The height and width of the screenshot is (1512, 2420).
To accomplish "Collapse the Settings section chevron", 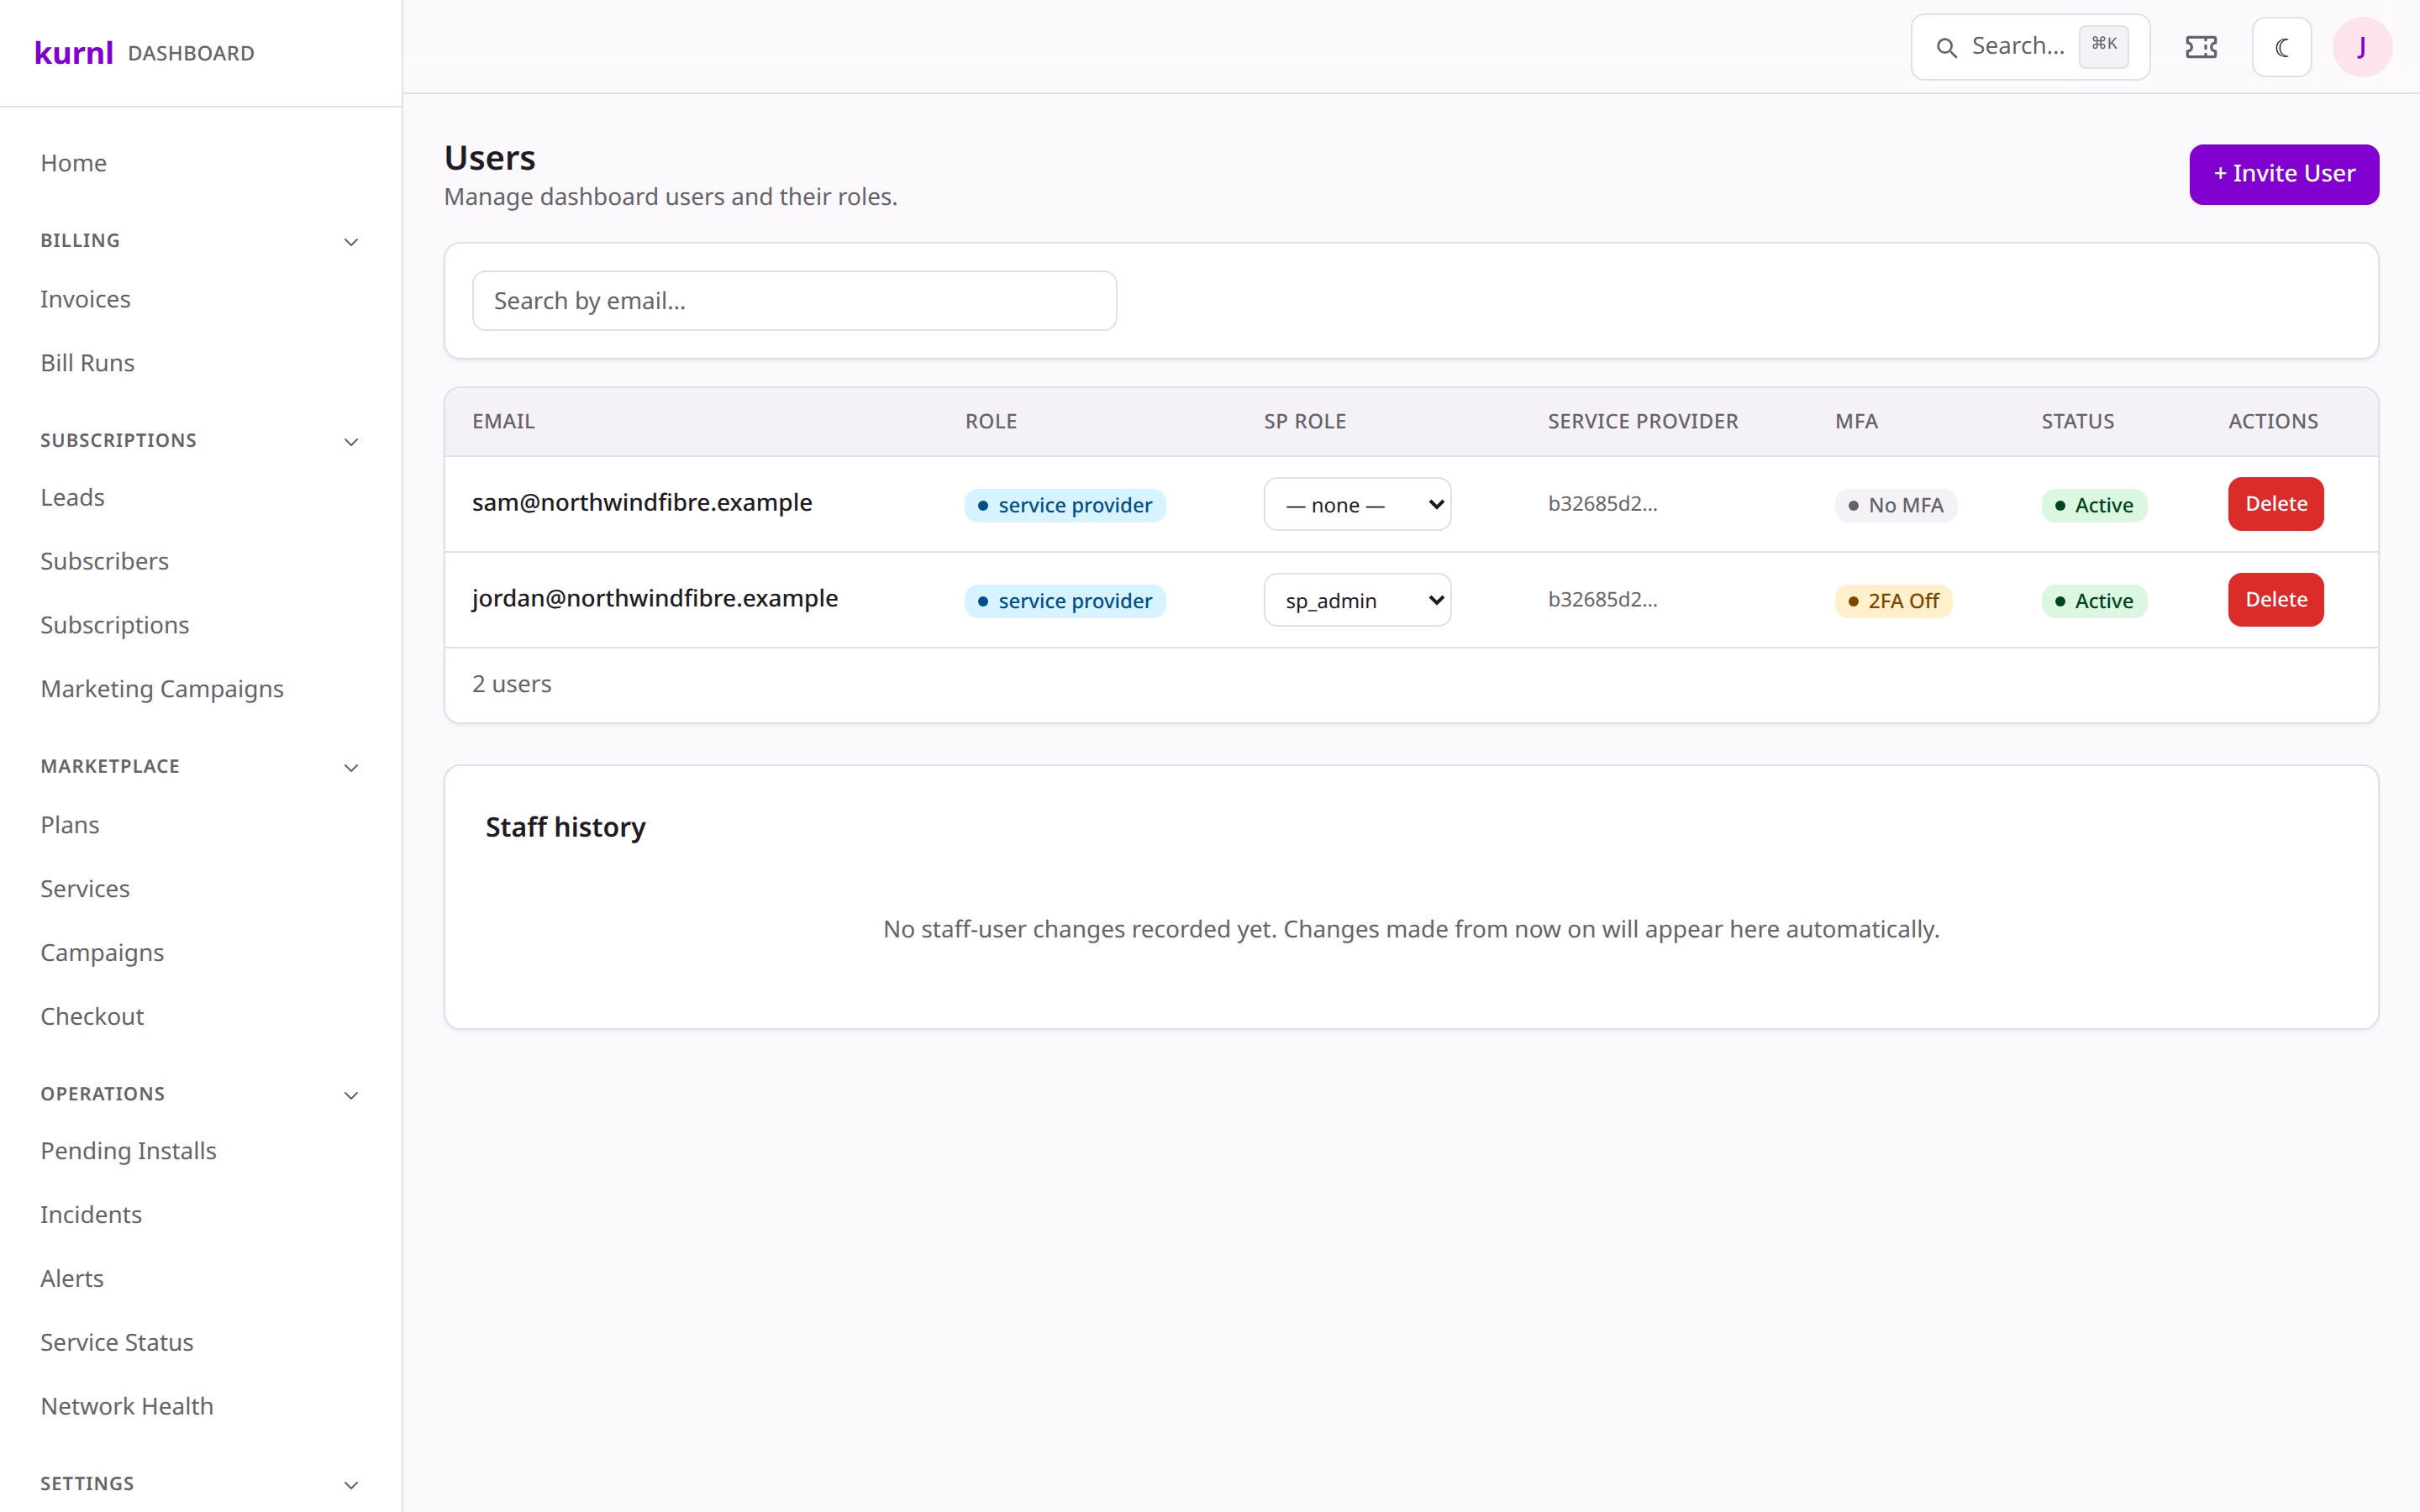I will pyautogui.click(x=351, y=1485).
